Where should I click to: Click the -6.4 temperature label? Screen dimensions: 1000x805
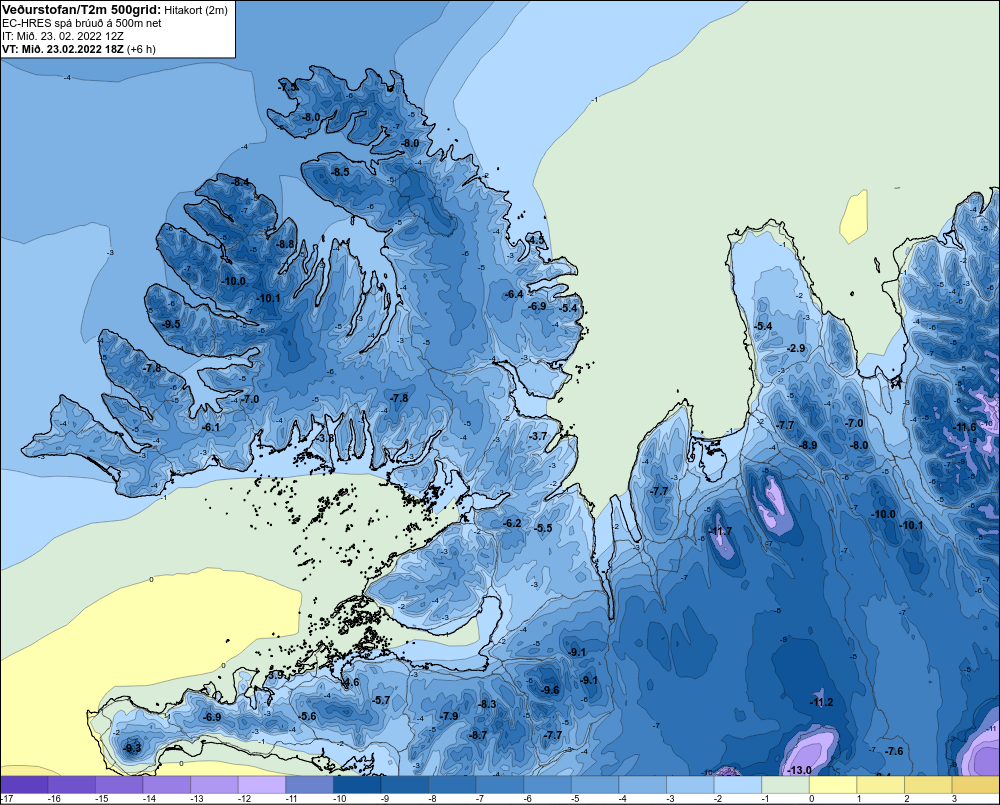tap(513, 294)
